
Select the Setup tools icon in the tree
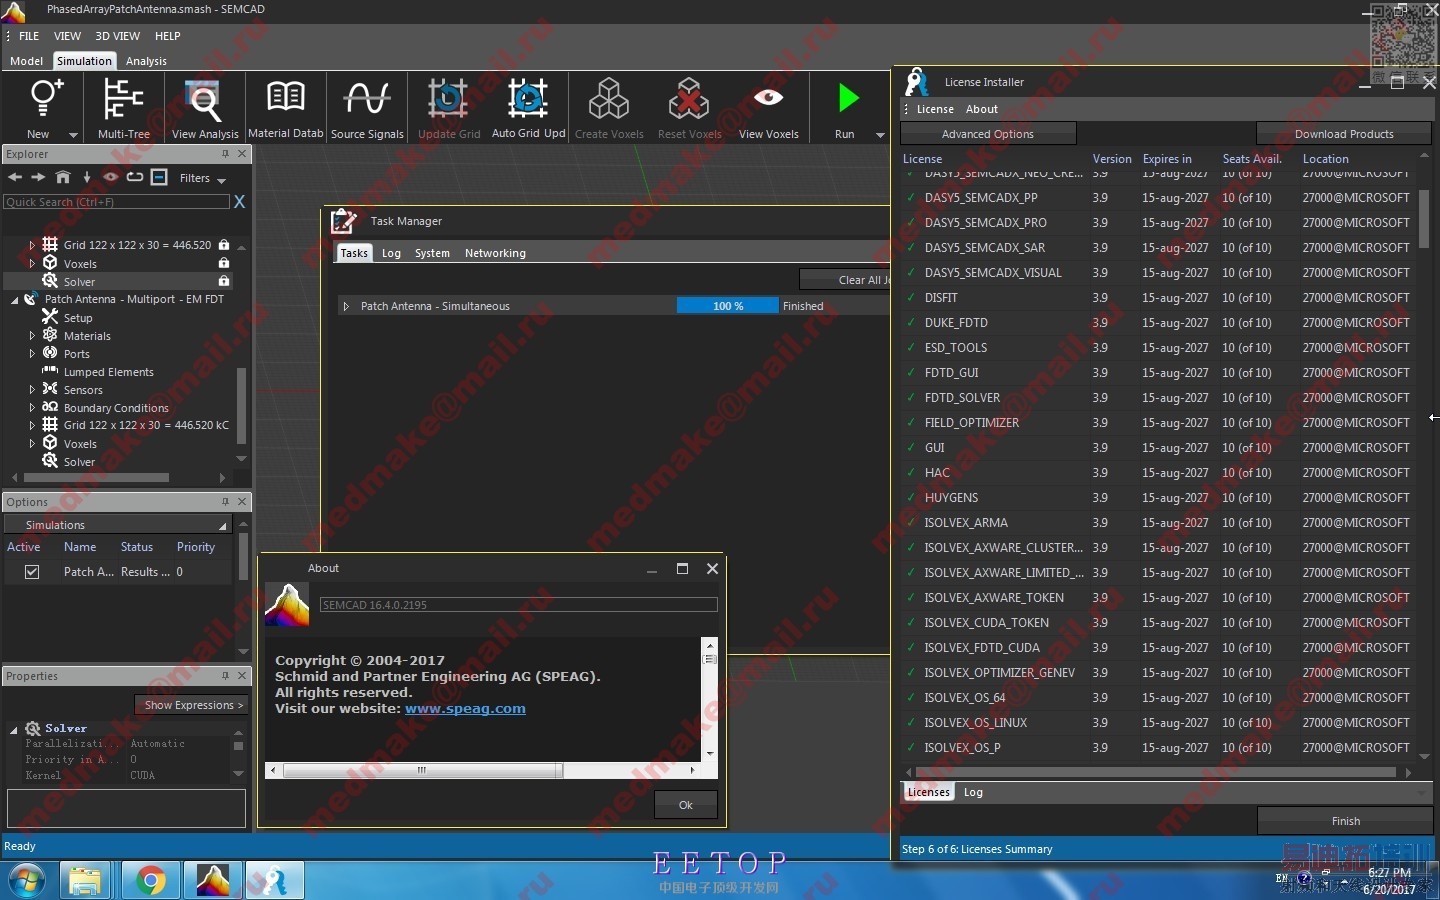click(x=50, y=317)
